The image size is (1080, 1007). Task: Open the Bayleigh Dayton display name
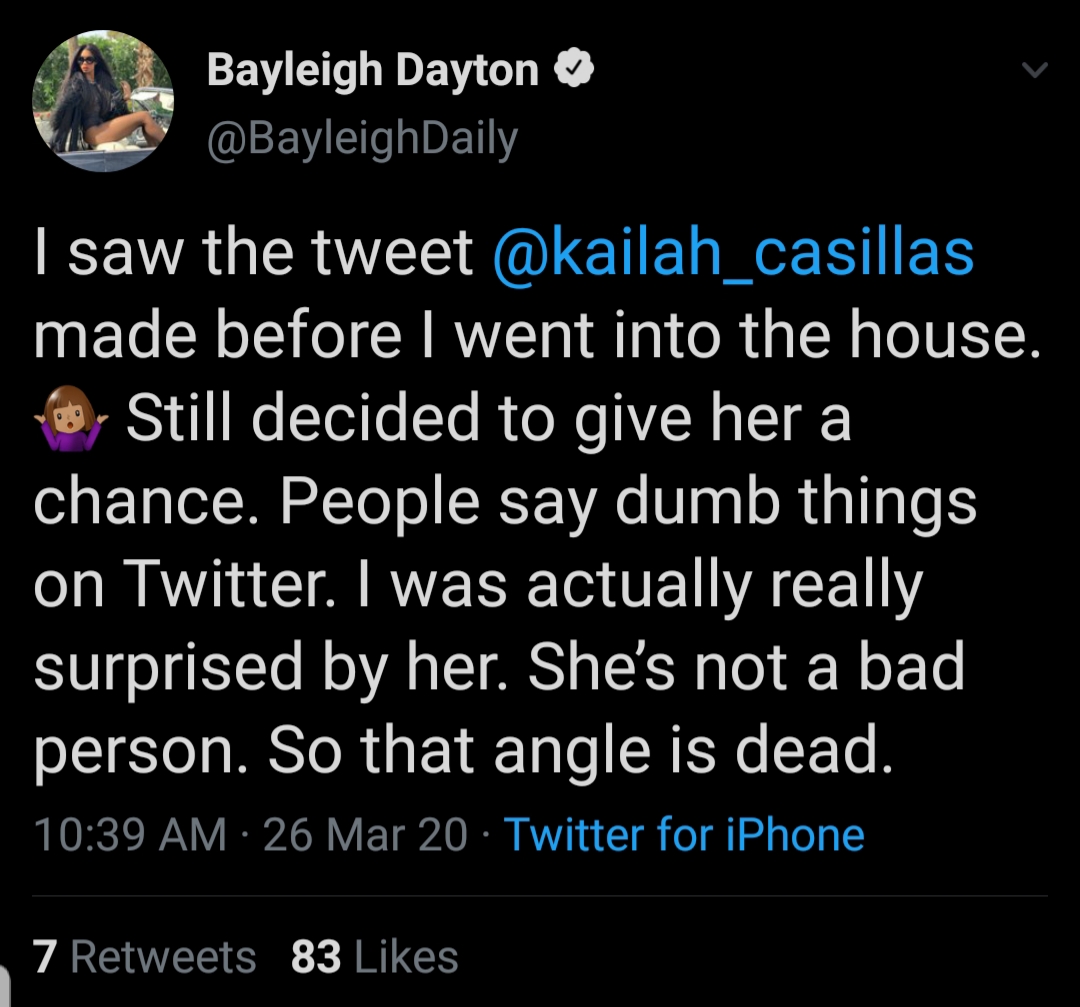(373, 72)
